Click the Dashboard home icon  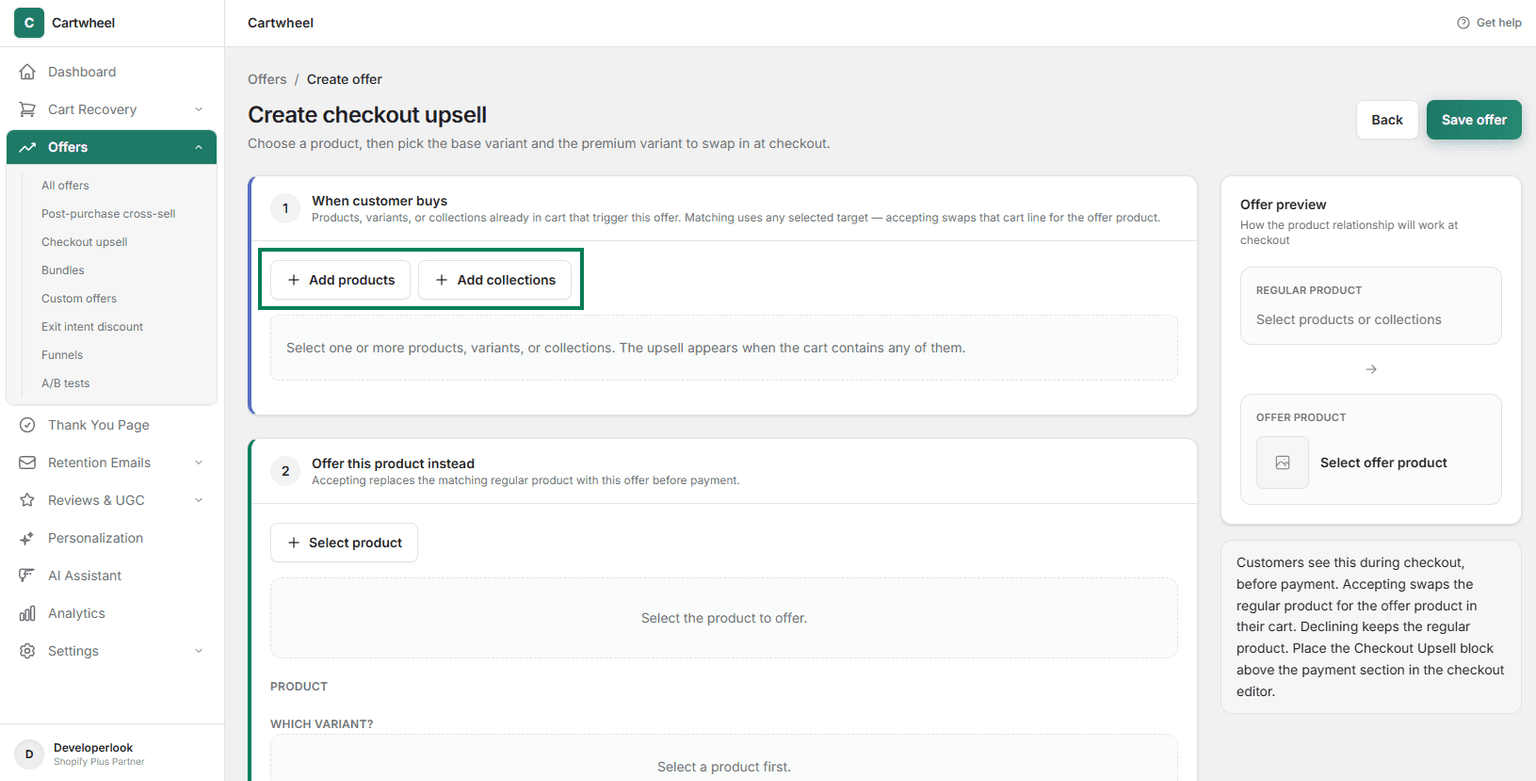pos(28,72)
